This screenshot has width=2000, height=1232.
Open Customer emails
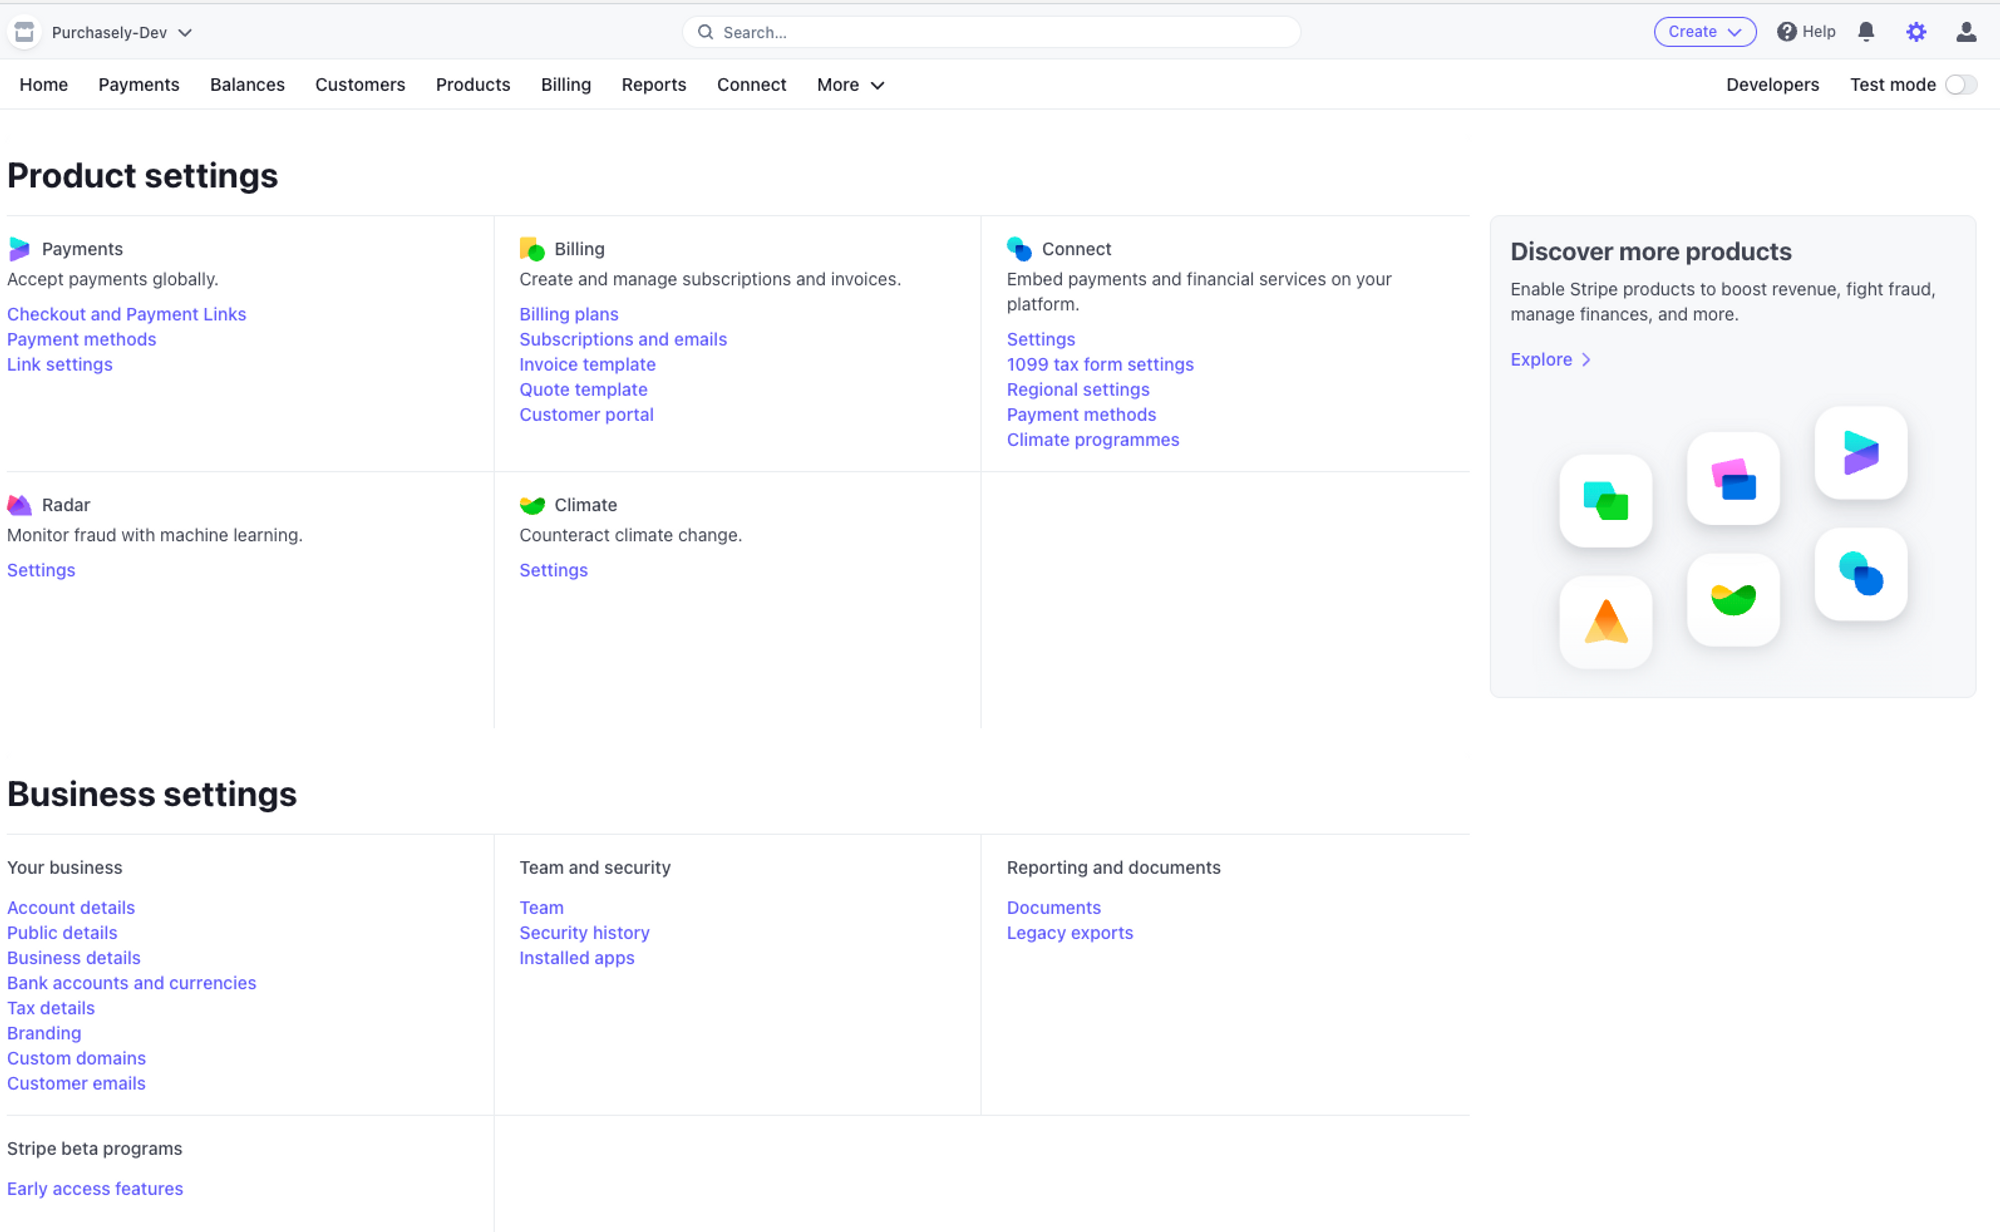[x=76, y=1082]
